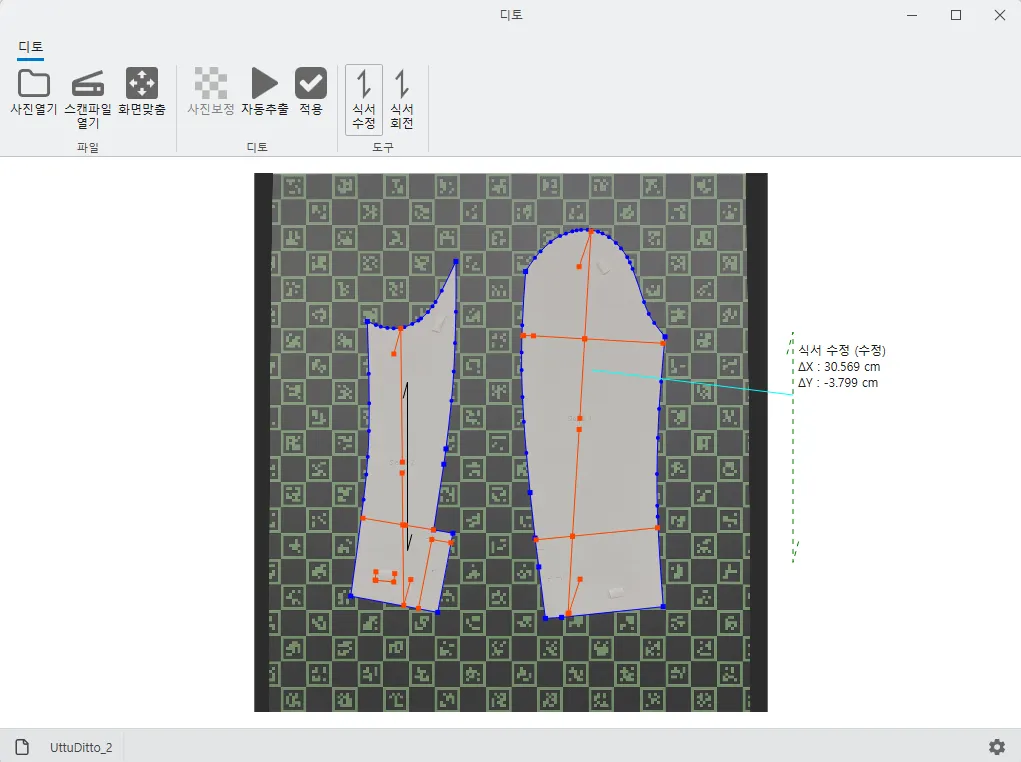Switch to the 디토 ribbon tab
The image size is (1021, 762).
31,47
